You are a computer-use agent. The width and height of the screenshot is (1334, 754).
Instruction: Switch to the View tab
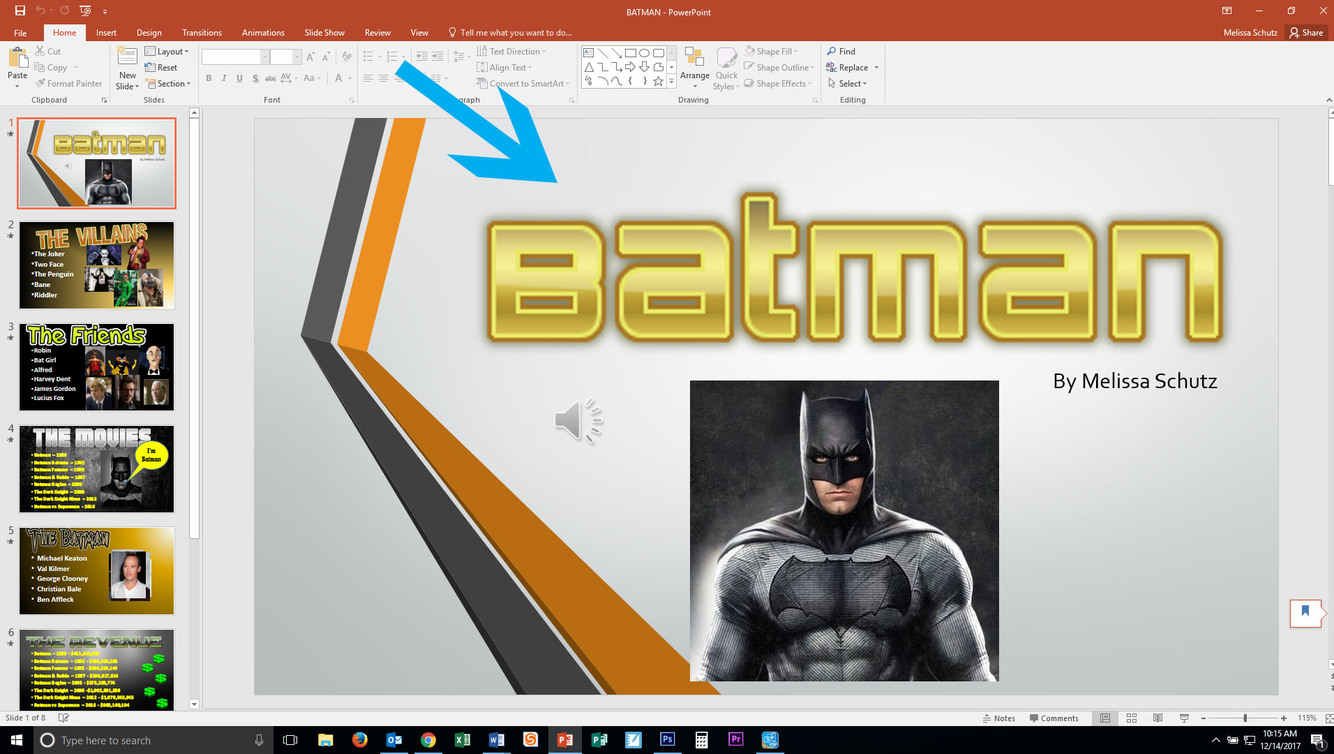tap(419, 33)
